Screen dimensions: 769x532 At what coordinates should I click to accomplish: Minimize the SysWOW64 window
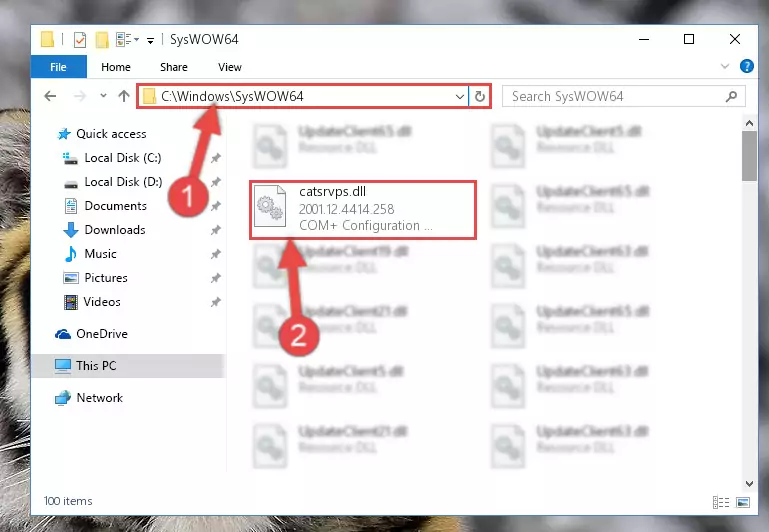[644, 39]
